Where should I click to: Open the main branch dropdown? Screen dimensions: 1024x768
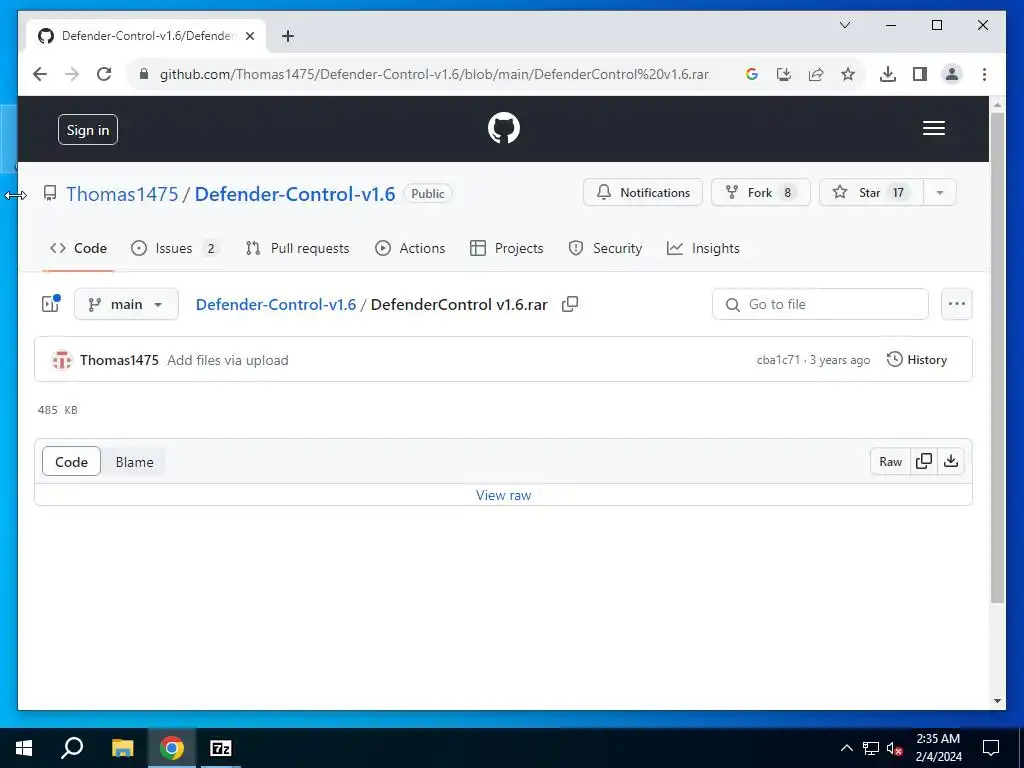tap(126, 304)
